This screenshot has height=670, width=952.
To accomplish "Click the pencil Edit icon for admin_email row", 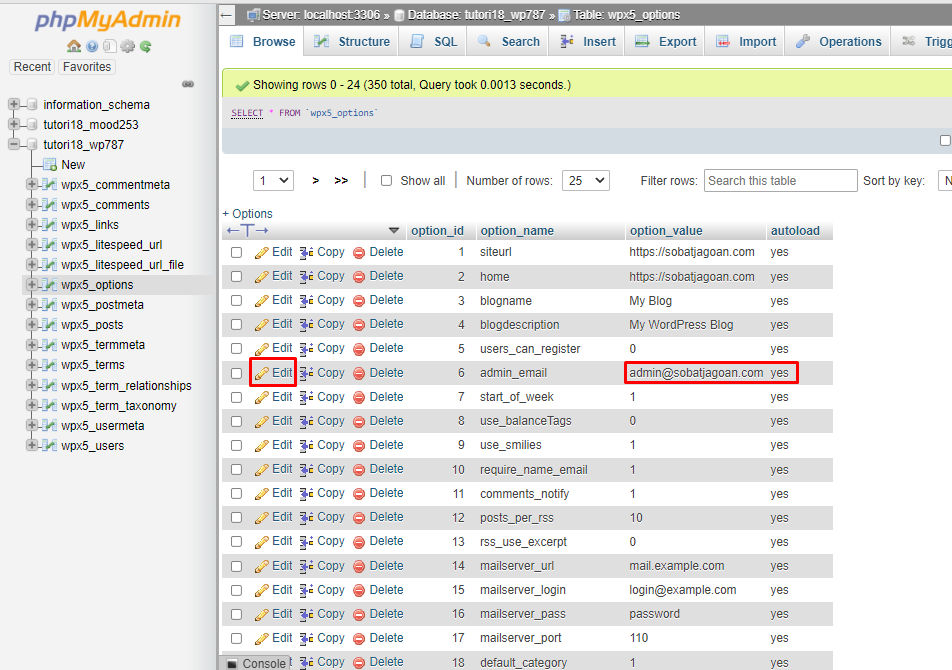I will (x=262, y=373).
